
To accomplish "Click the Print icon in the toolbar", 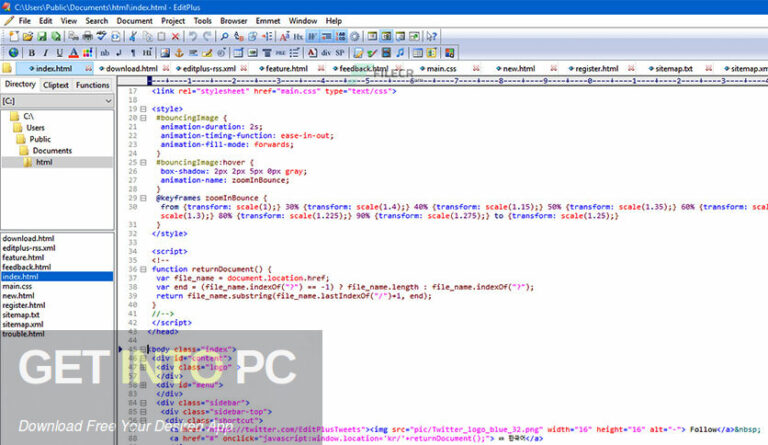I will point(87,36).
